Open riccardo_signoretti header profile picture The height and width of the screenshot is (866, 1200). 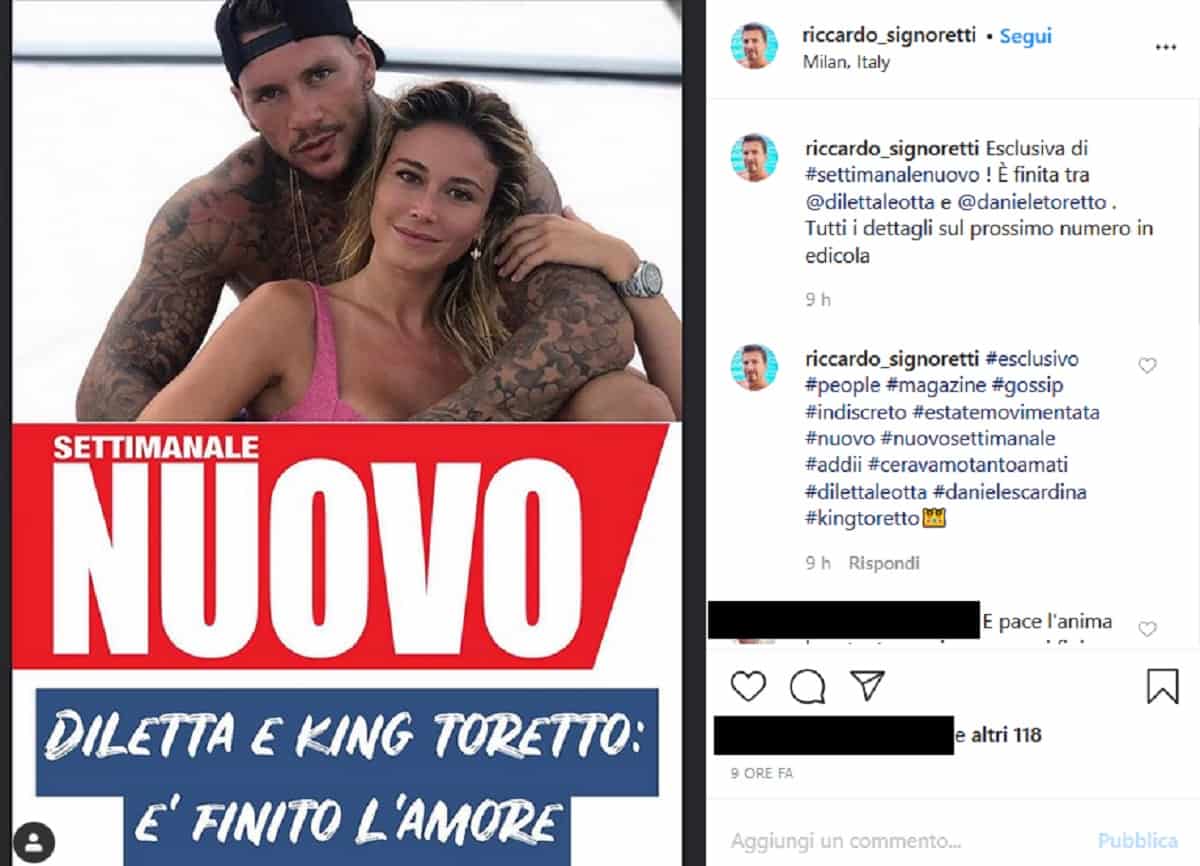coord(753,46)
